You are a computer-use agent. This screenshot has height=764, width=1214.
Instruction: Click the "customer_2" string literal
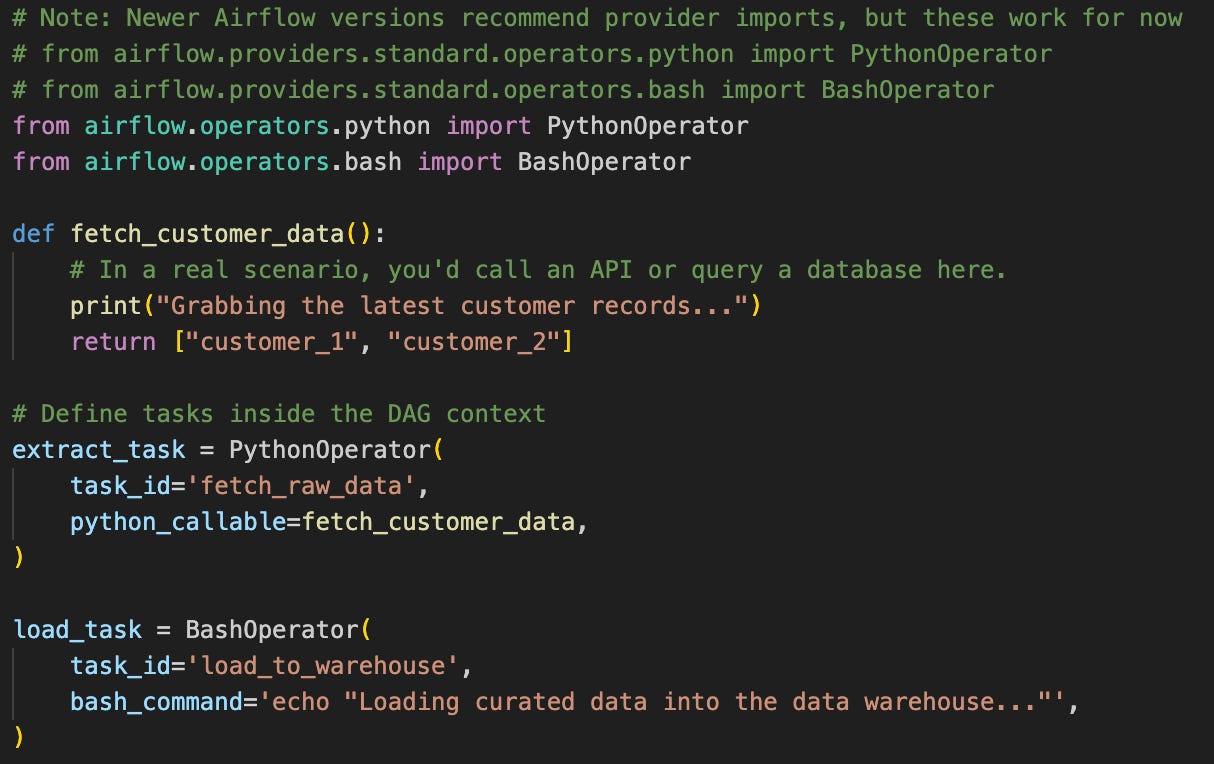(x=475, y=342)
